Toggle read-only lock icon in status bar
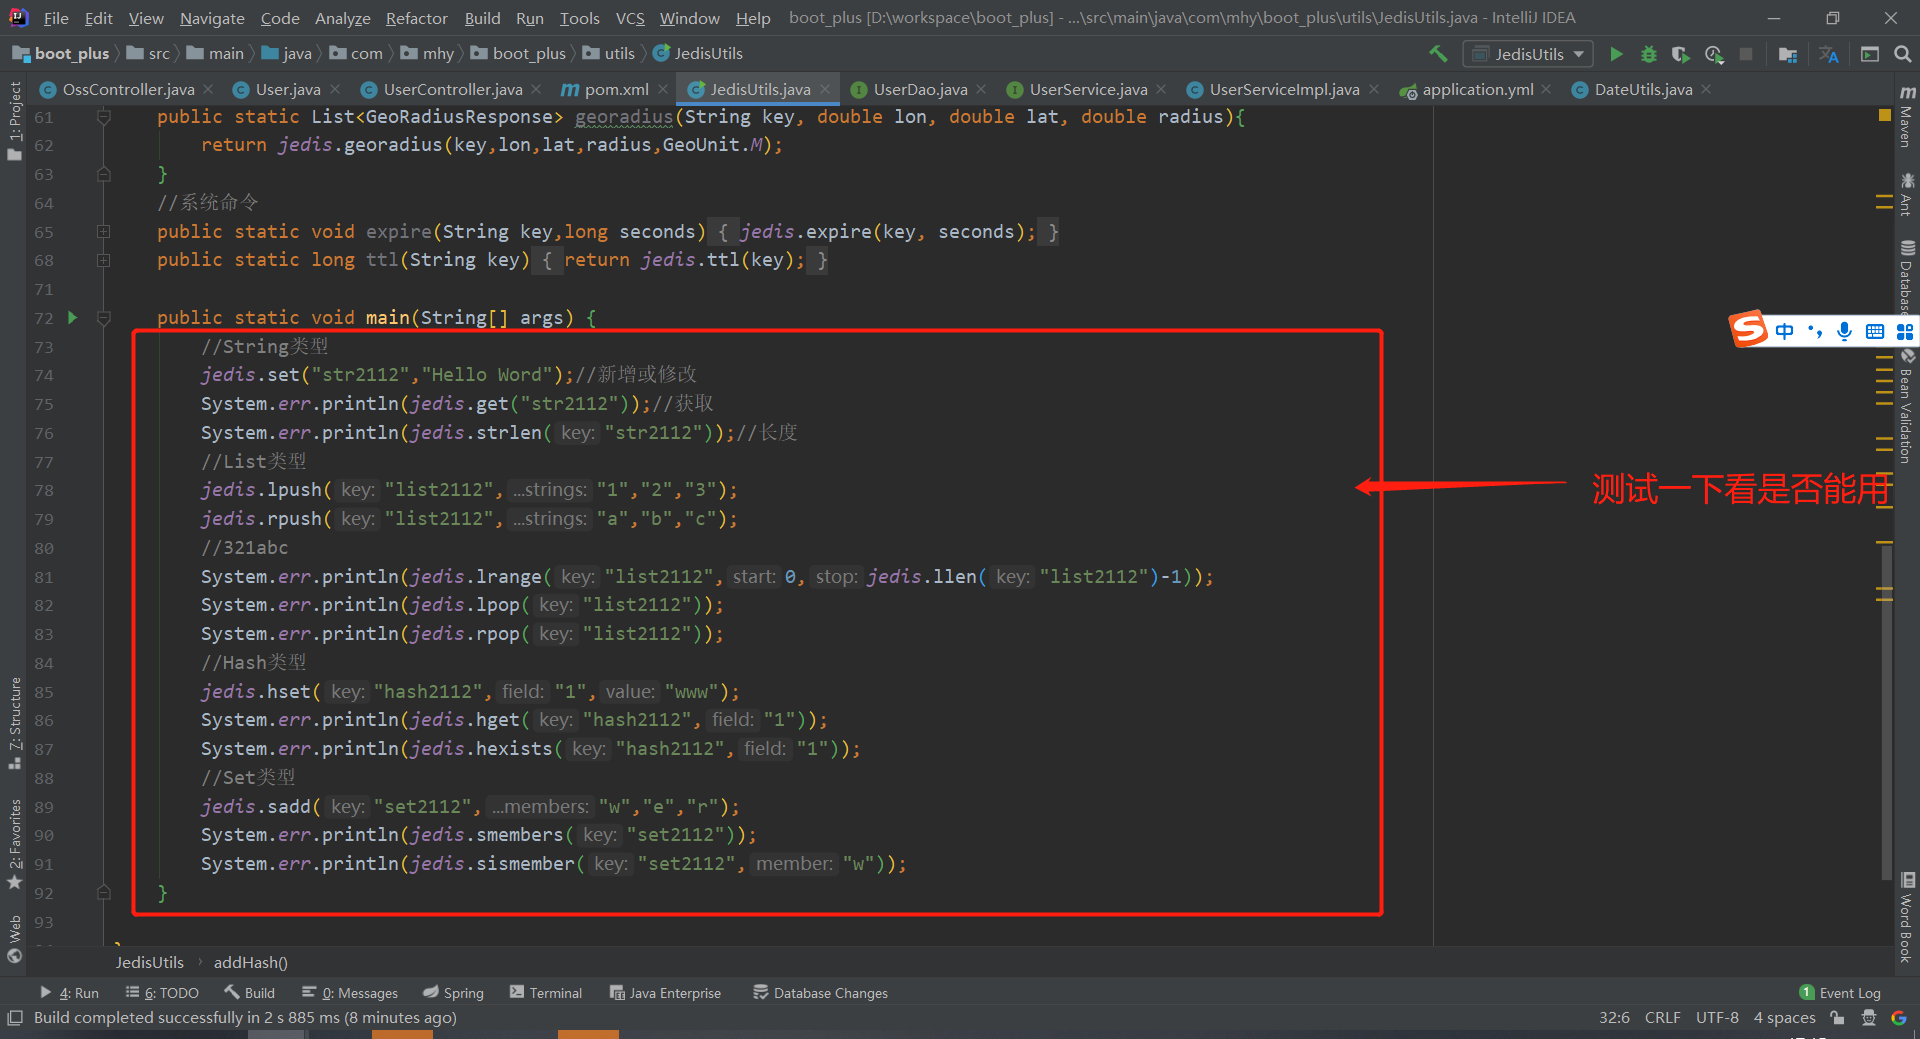This screenshot has height=1039, width=1920. 1838,1018
